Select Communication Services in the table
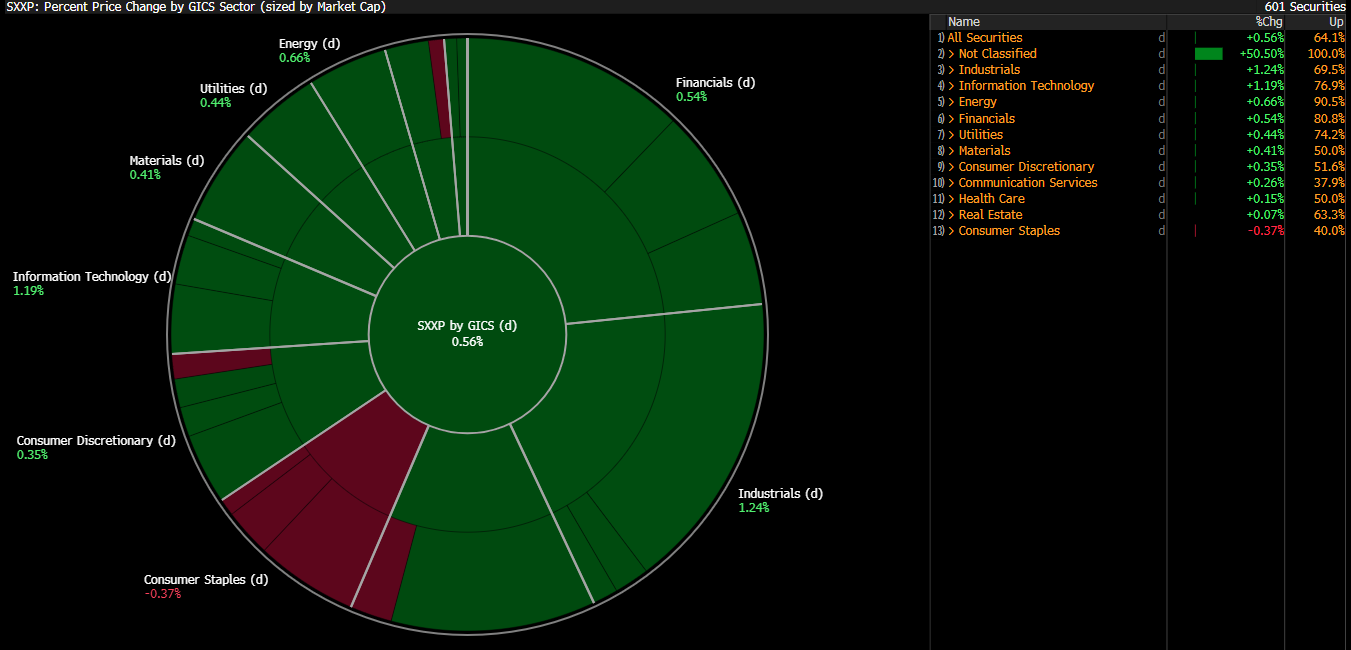Image resolution: width=1351 pixels, height=650 pixels. (x=1027, y=183)
